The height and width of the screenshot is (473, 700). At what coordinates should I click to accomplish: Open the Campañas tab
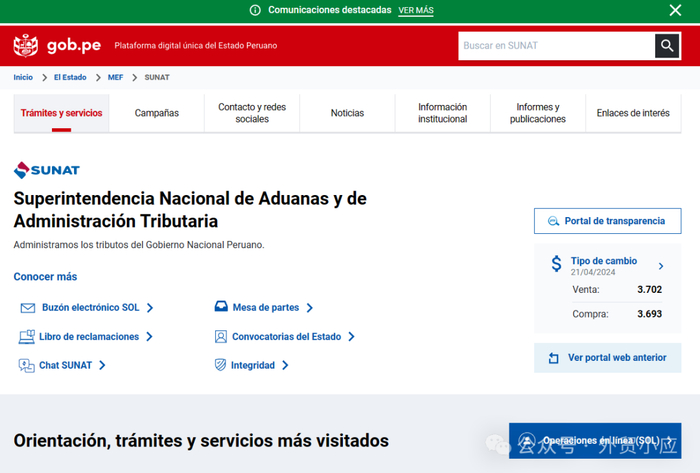click(157, 113)
